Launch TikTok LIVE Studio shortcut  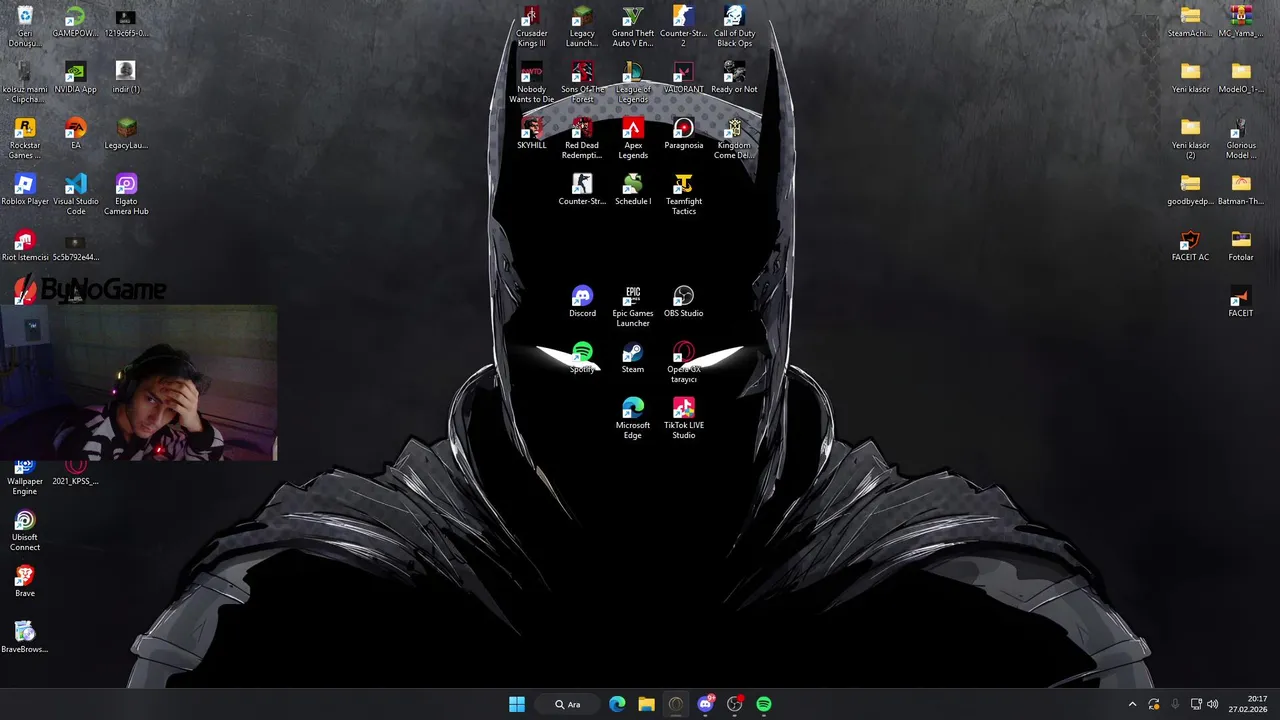(x=683, y=418)
